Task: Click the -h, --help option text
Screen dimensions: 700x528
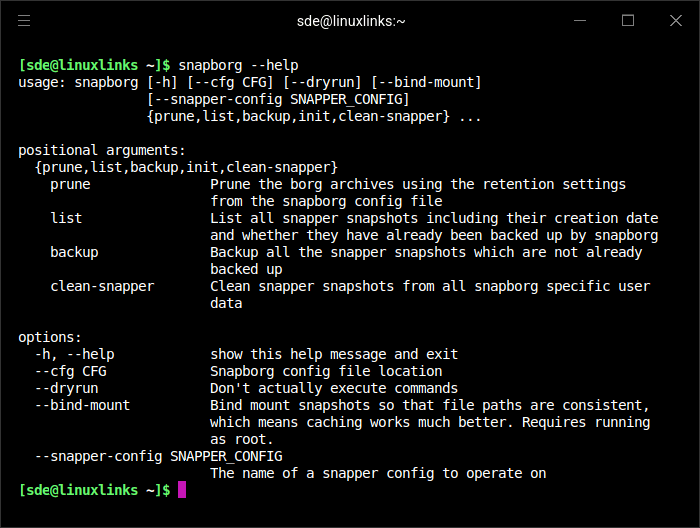Action: pos(75,354)
